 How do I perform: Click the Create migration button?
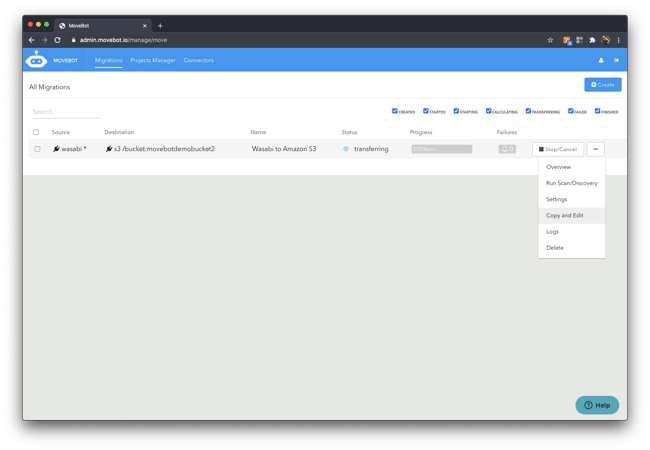[x=602, y=85]
